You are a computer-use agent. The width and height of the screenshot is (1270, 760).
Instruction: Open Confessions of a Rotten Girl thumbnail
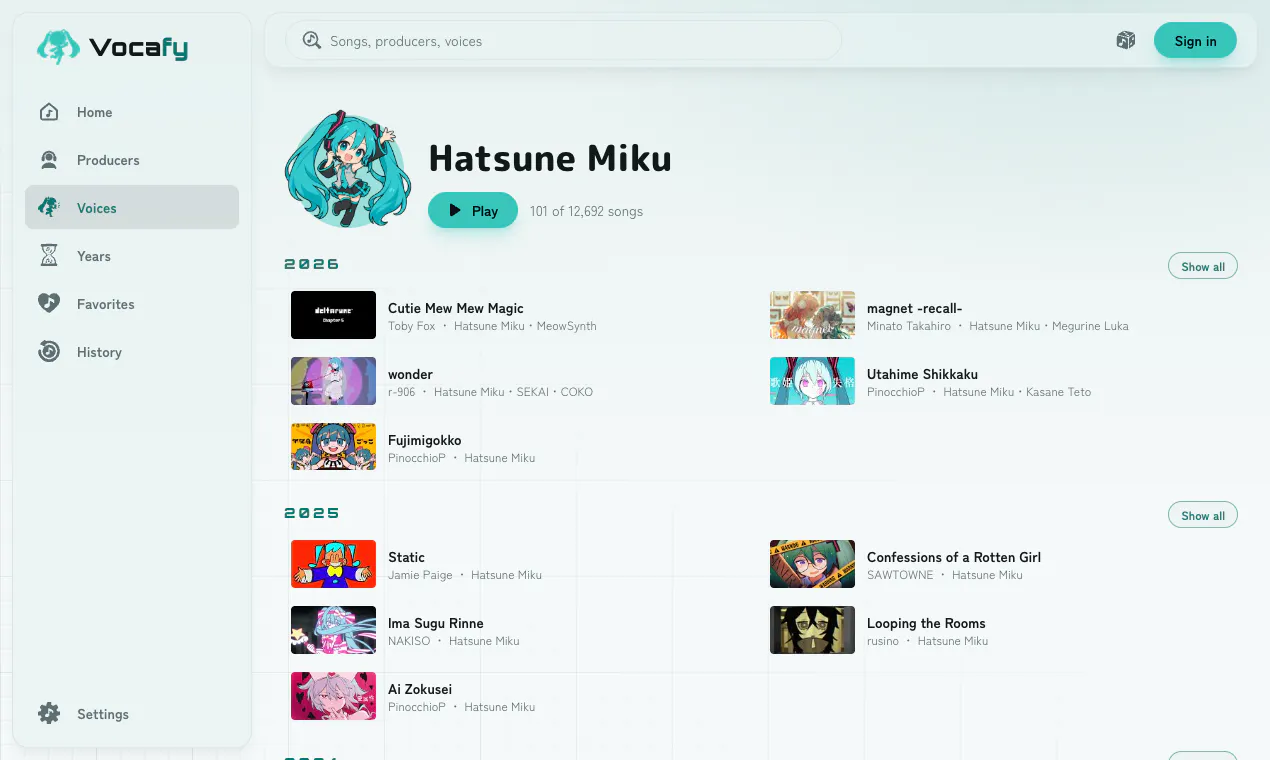coord(812,564)
